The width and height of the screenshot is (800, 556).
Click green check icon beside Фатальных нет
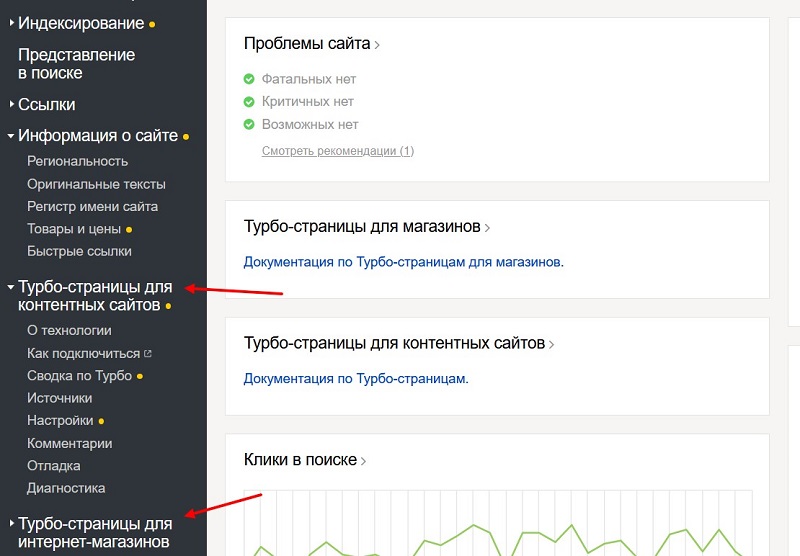(x=249, y=79)
